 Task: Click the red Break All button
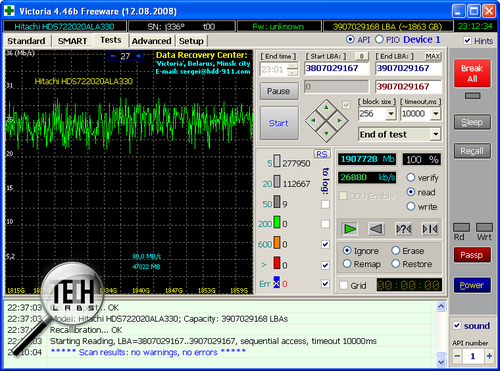(472, 73)
